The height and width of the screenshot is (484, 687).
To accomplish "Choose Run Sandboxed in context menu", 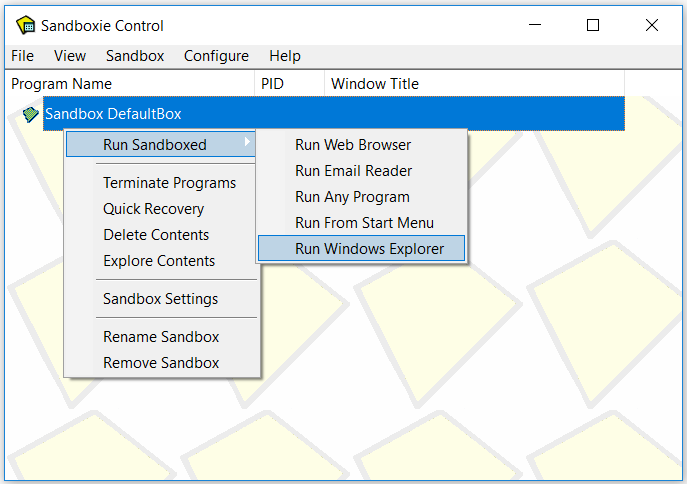I will tap(161, 145).
